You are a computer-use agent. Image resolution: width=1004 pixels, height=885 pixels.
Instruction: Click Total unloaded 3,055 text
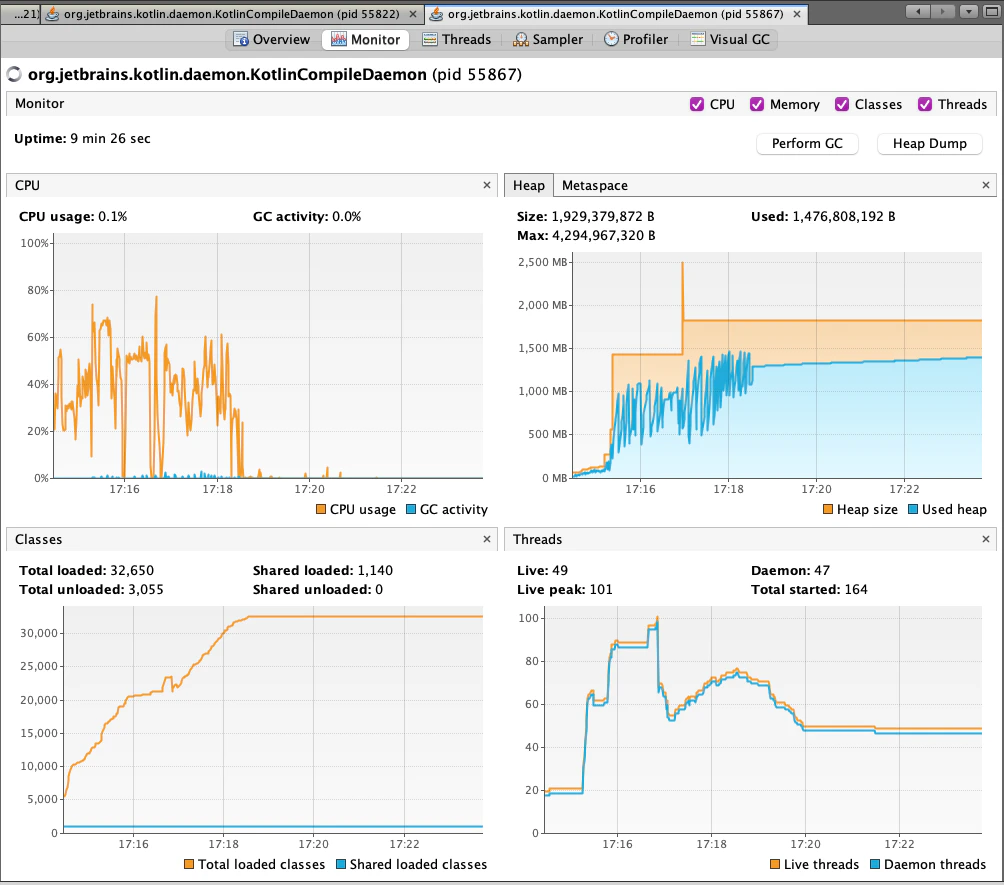pos(91,590)
